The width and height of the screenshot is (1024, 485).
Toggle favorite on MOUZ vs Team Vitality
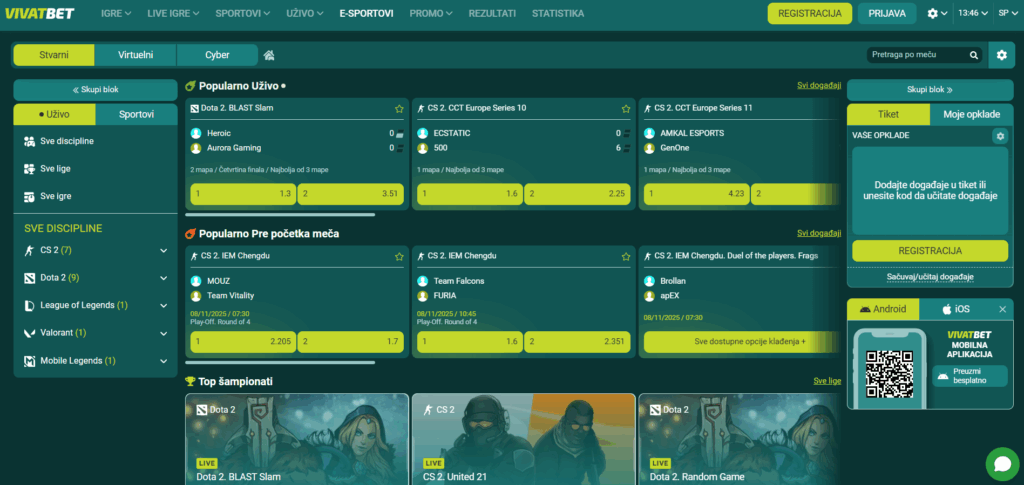tap(399, 256)
